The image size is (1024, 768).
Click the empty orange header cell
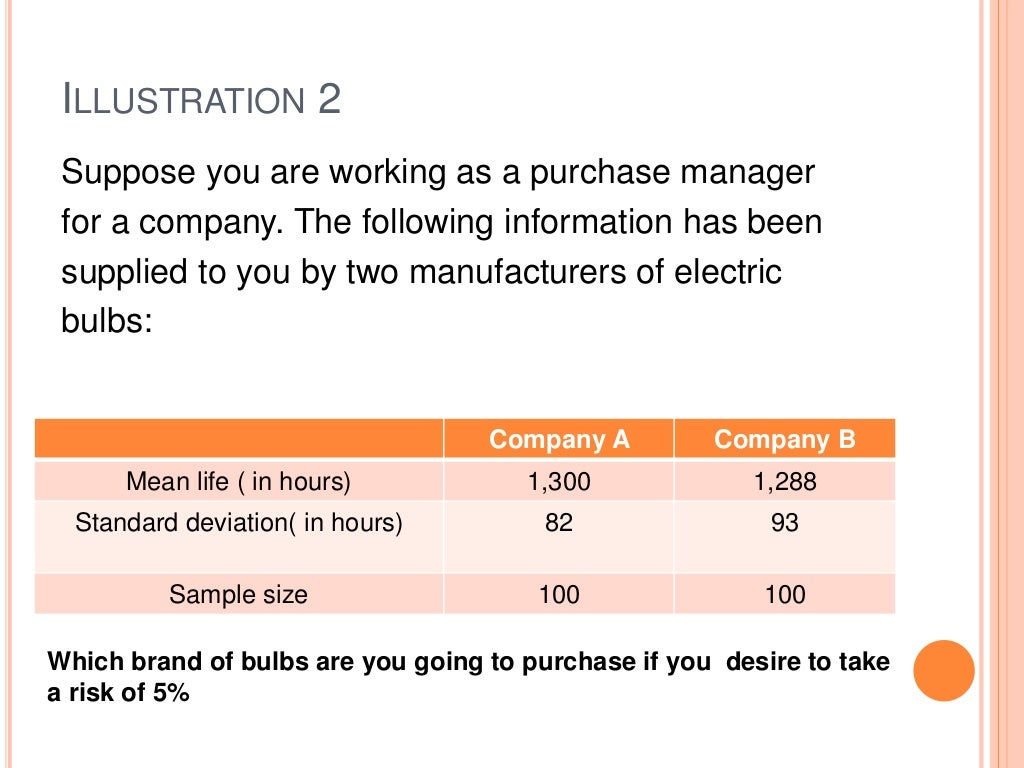pos(239,439)
